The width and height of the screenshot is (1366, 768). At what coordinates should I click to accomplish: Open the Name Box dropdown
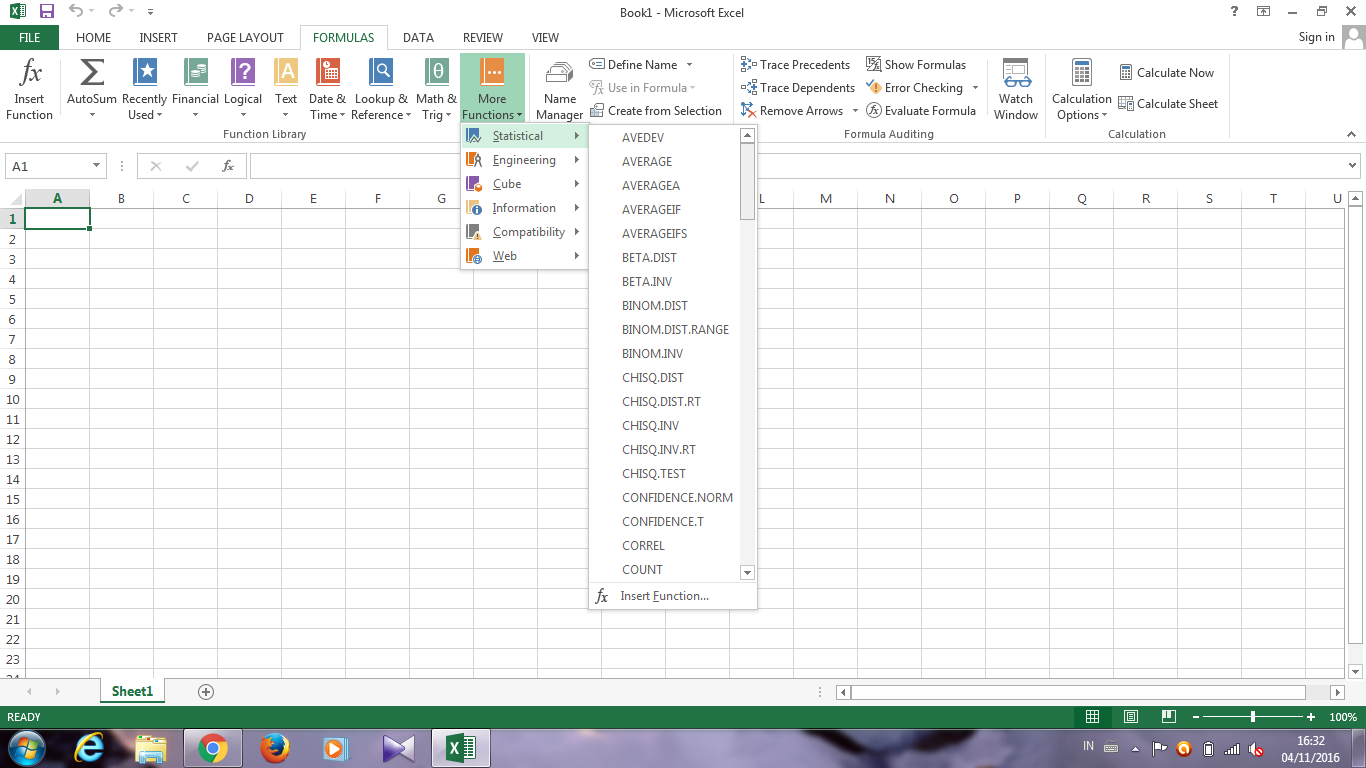coord(97,166)
